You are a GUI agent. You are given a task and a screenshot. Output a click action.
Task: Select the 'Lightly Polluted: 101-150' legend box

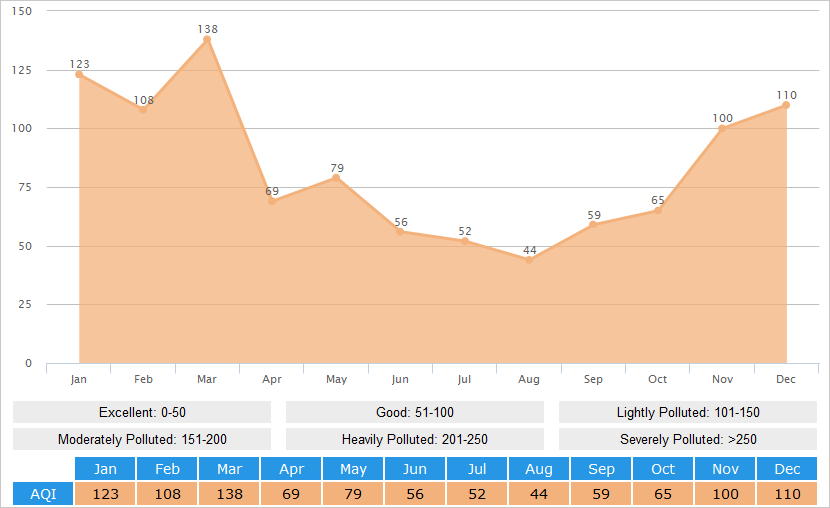pos(688,412)
